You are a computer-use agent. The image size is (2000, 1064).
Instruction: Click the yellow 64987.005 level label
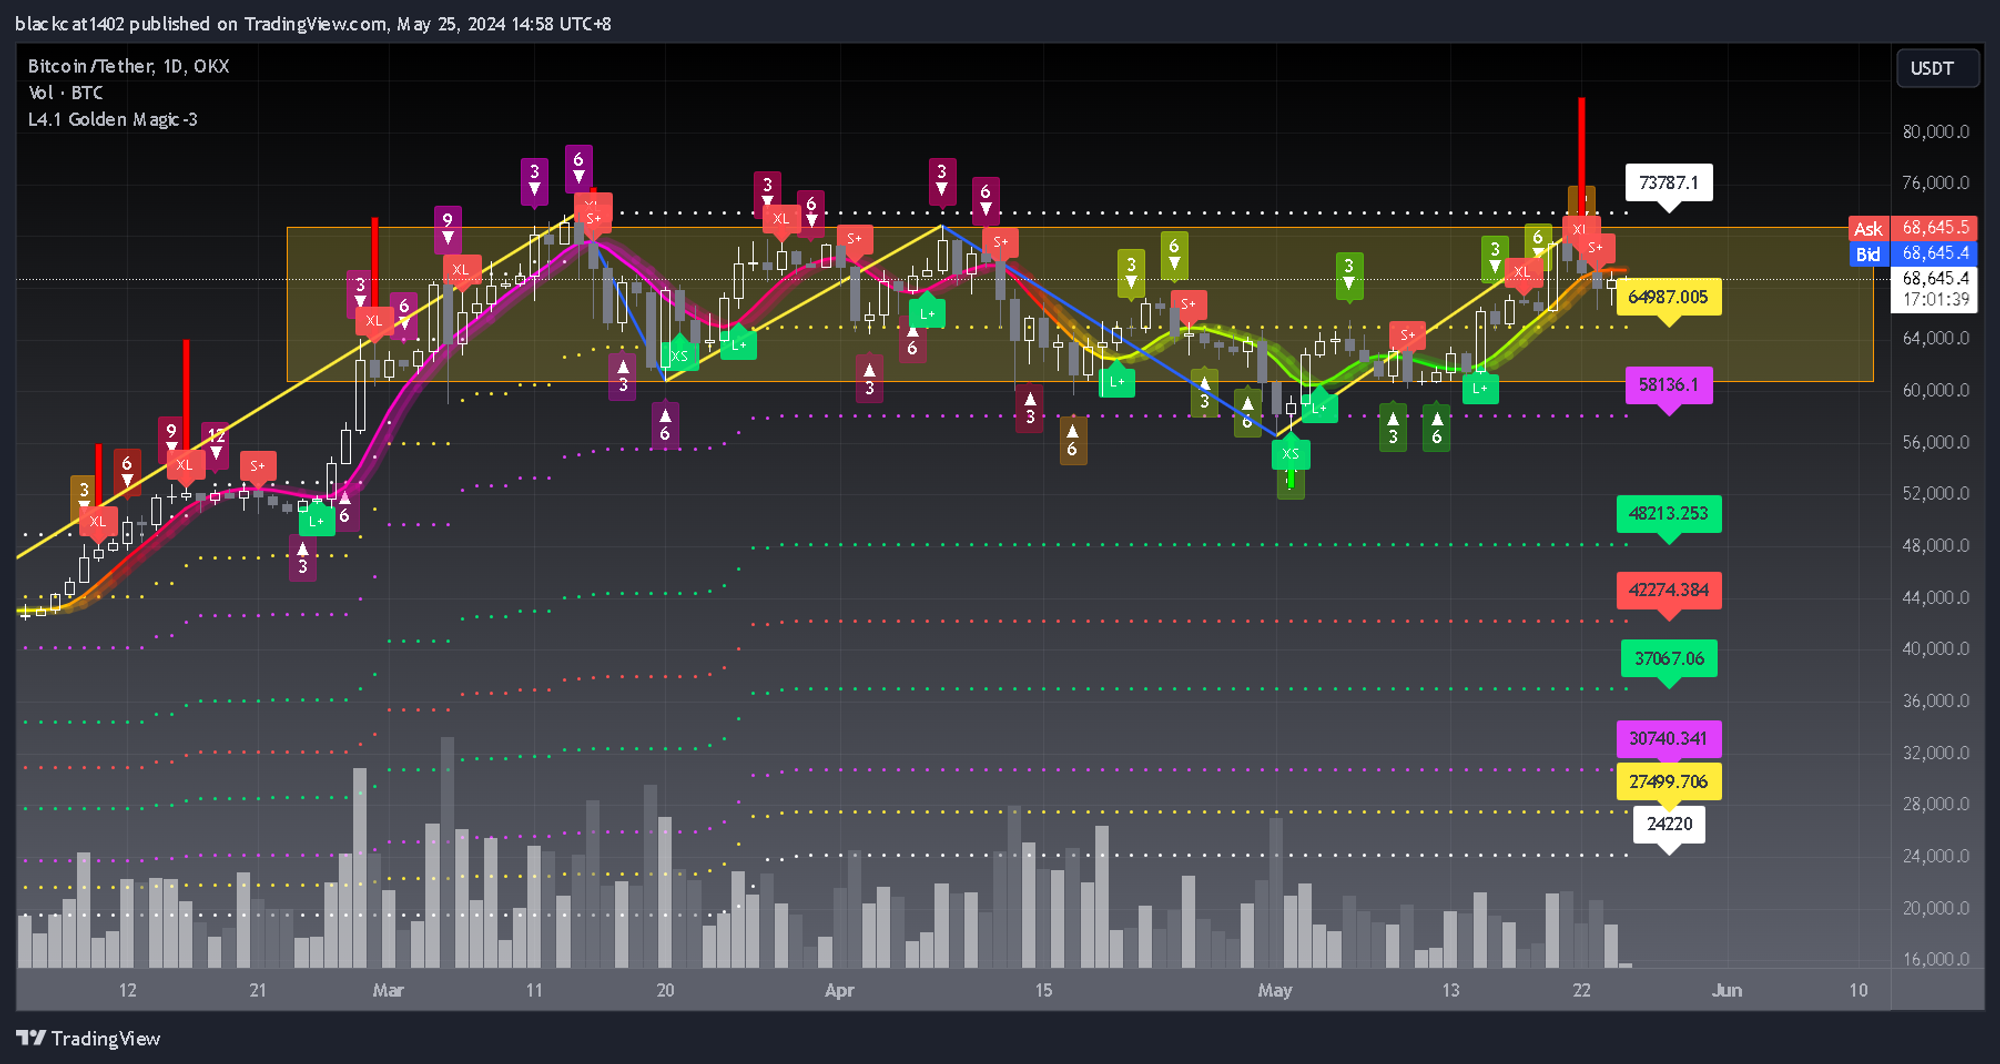[1668, 297]
